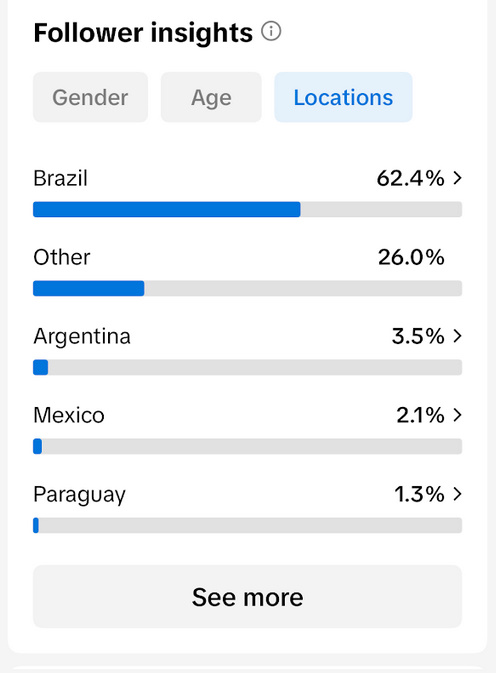This screenshot has height=673, width=496.
Task: Select the Mexico country label
Action: (69, 415)
